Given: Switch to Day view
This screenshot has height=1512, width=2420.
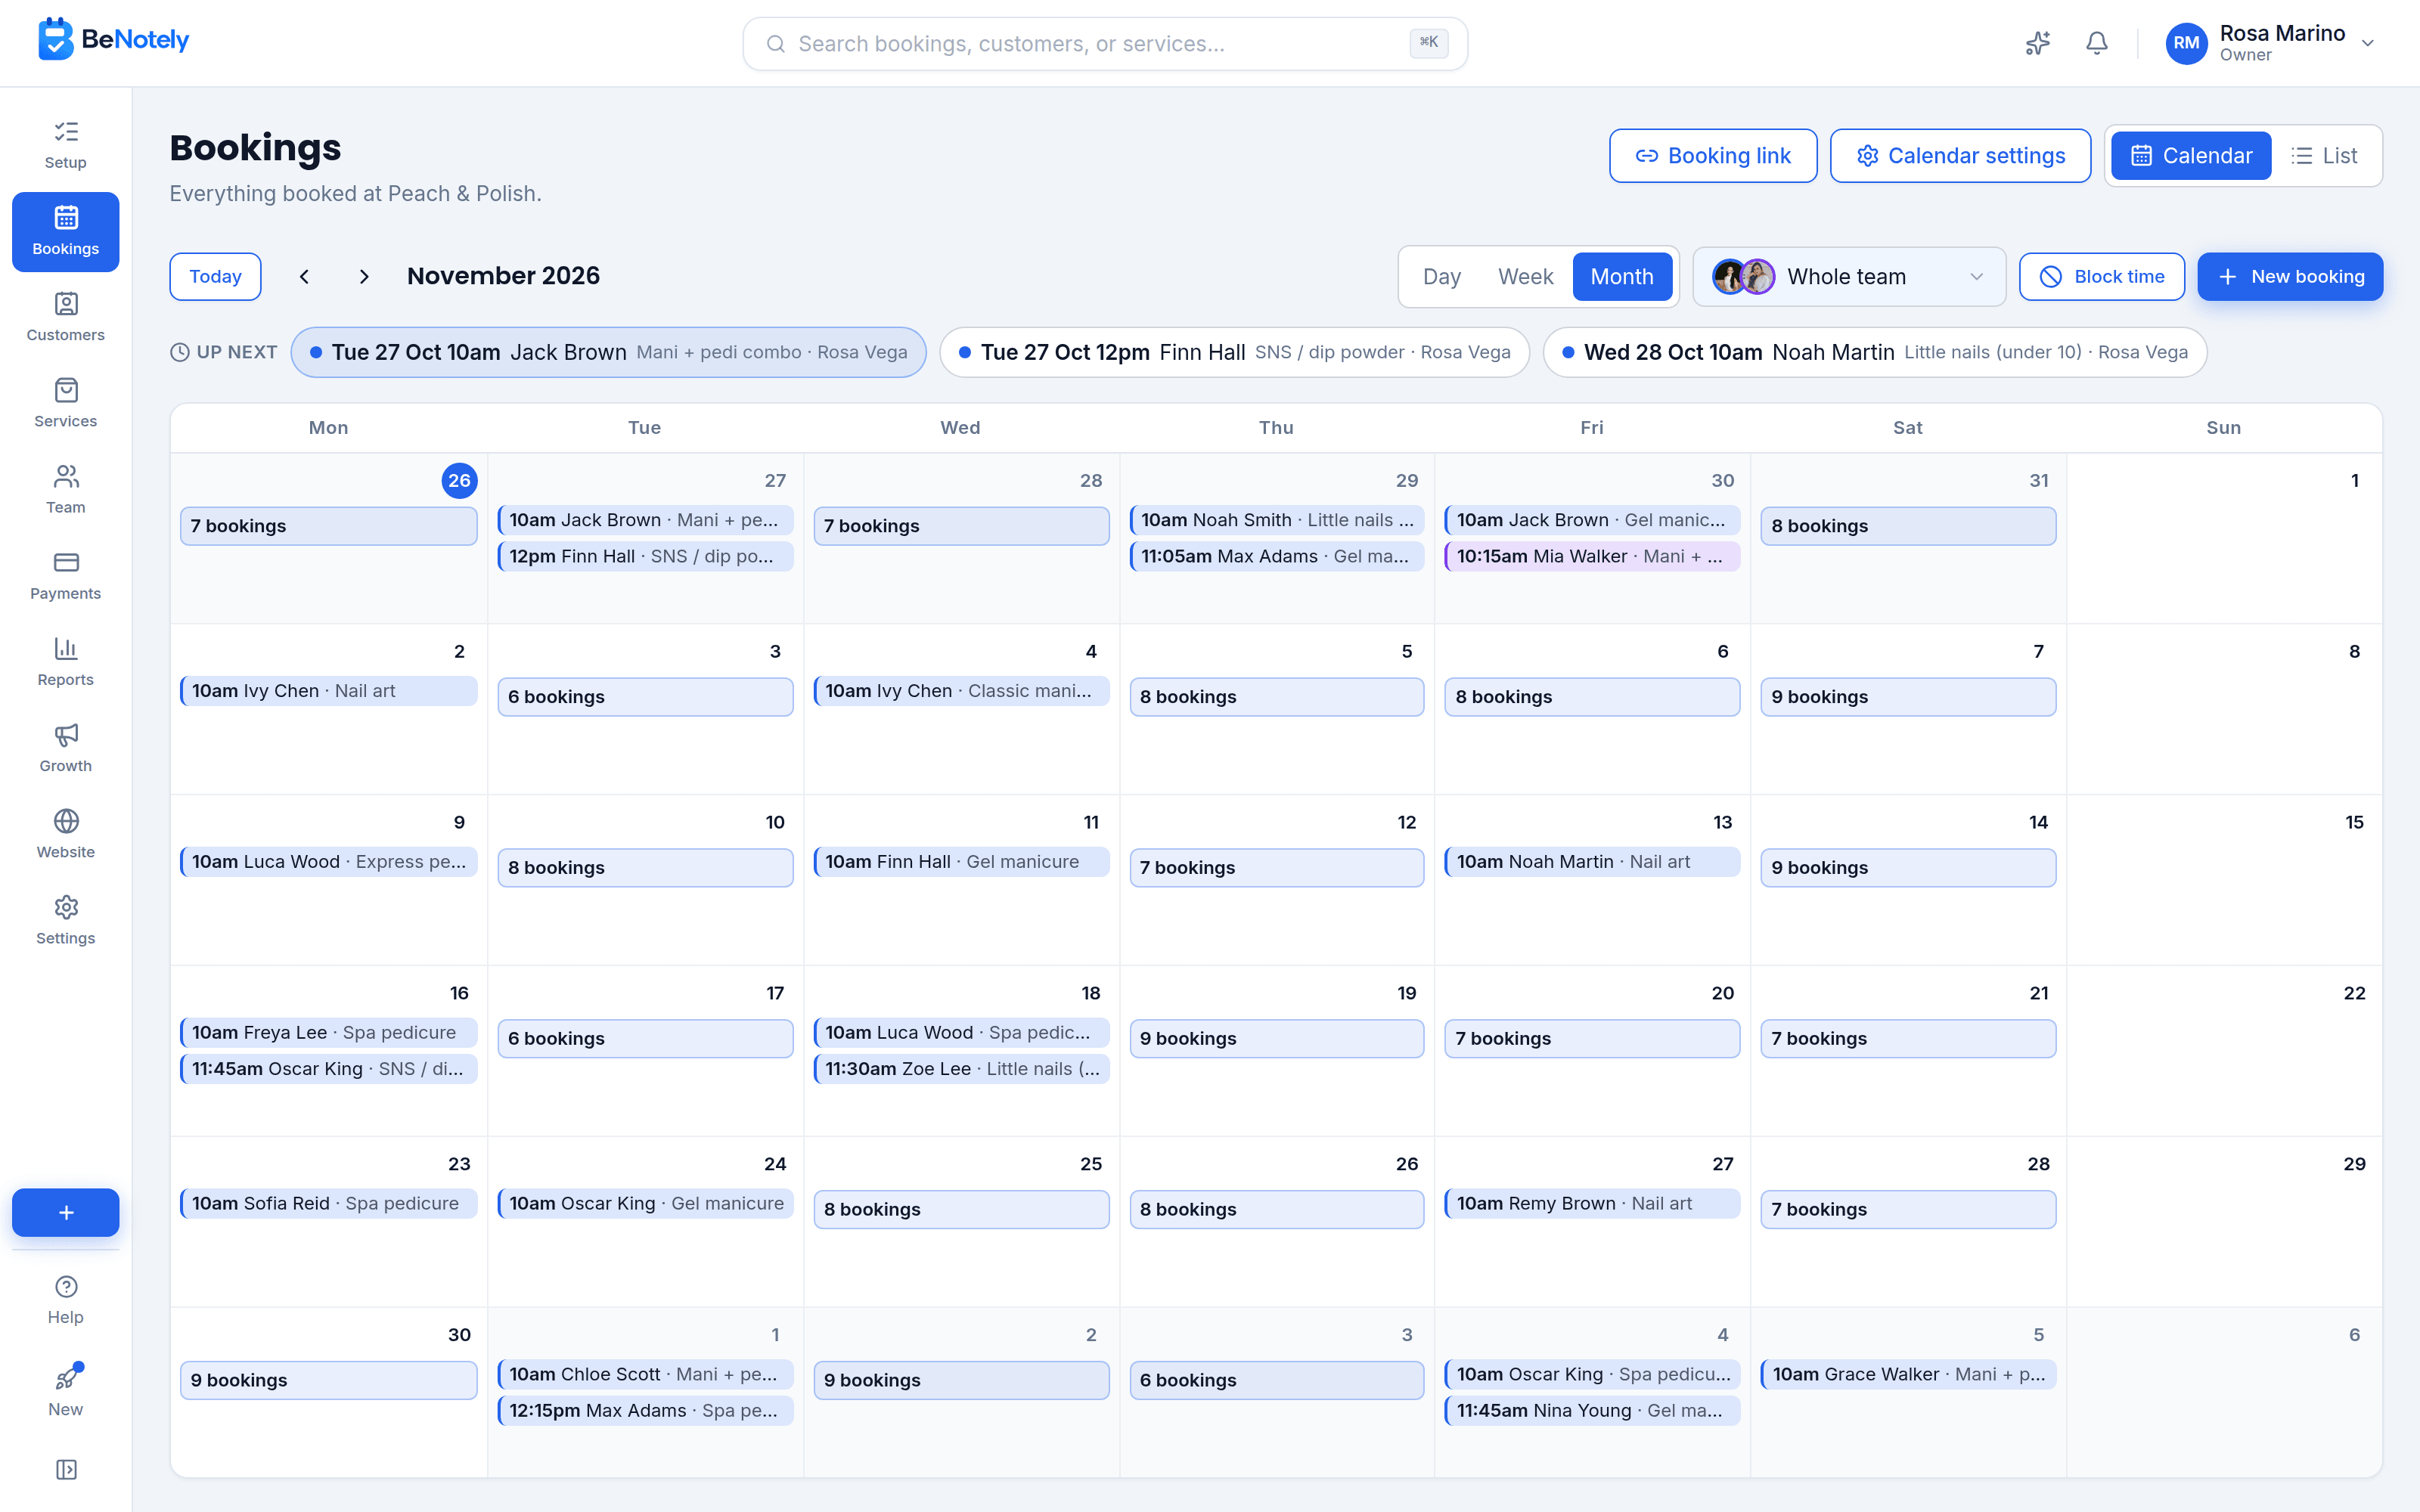Looking at the screenshot, I should coord(1441,277).
